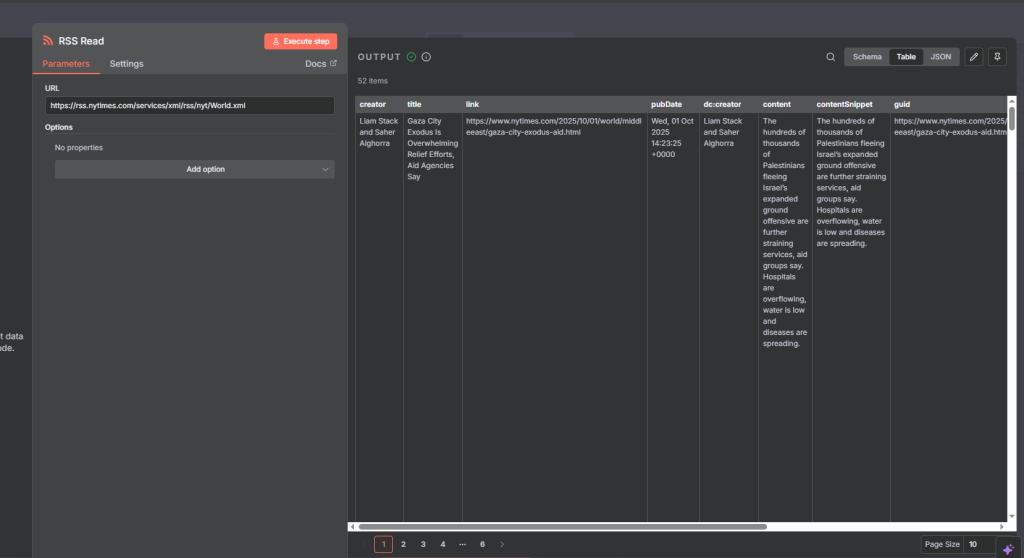
Task: Click the pencil edit output icon
Action: pyautogui.click(x=973, y=57)
